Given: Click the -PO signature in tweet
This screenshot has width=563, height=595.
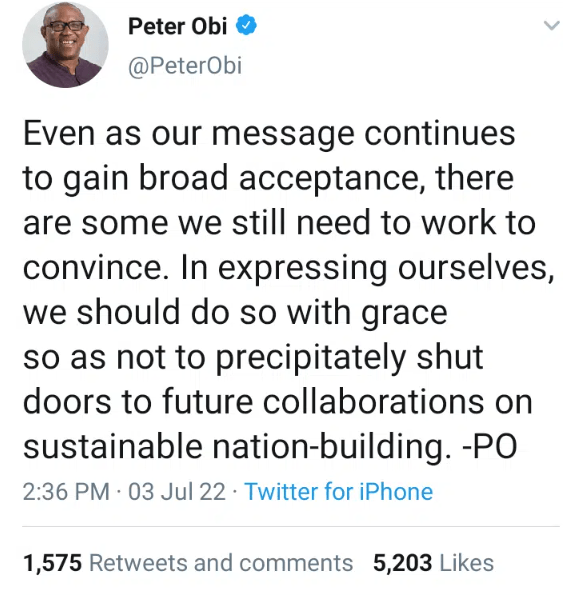Looking at the screenshot, I should pyautogui.click(x=489, y=446).
